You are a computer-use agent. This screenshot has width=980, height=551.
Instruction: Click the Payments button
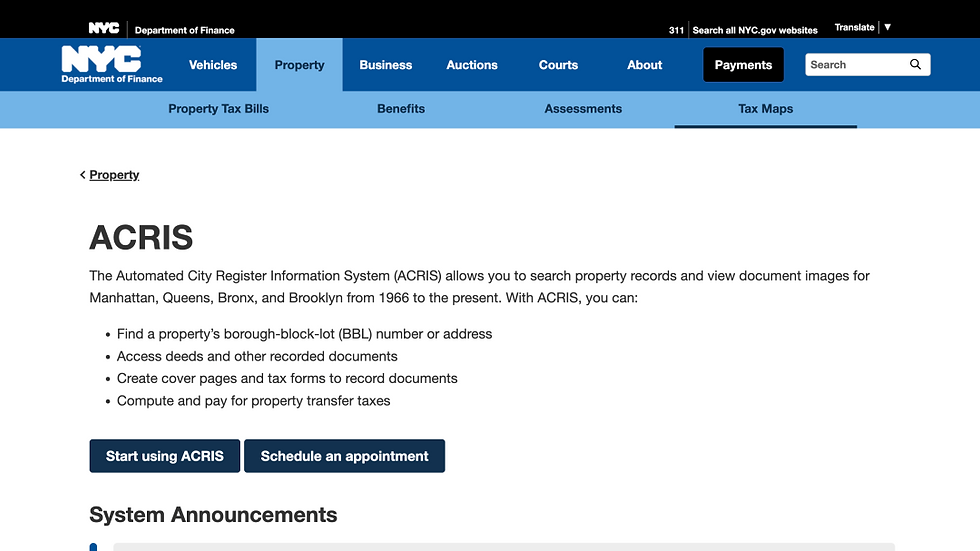tap(743, 64)
